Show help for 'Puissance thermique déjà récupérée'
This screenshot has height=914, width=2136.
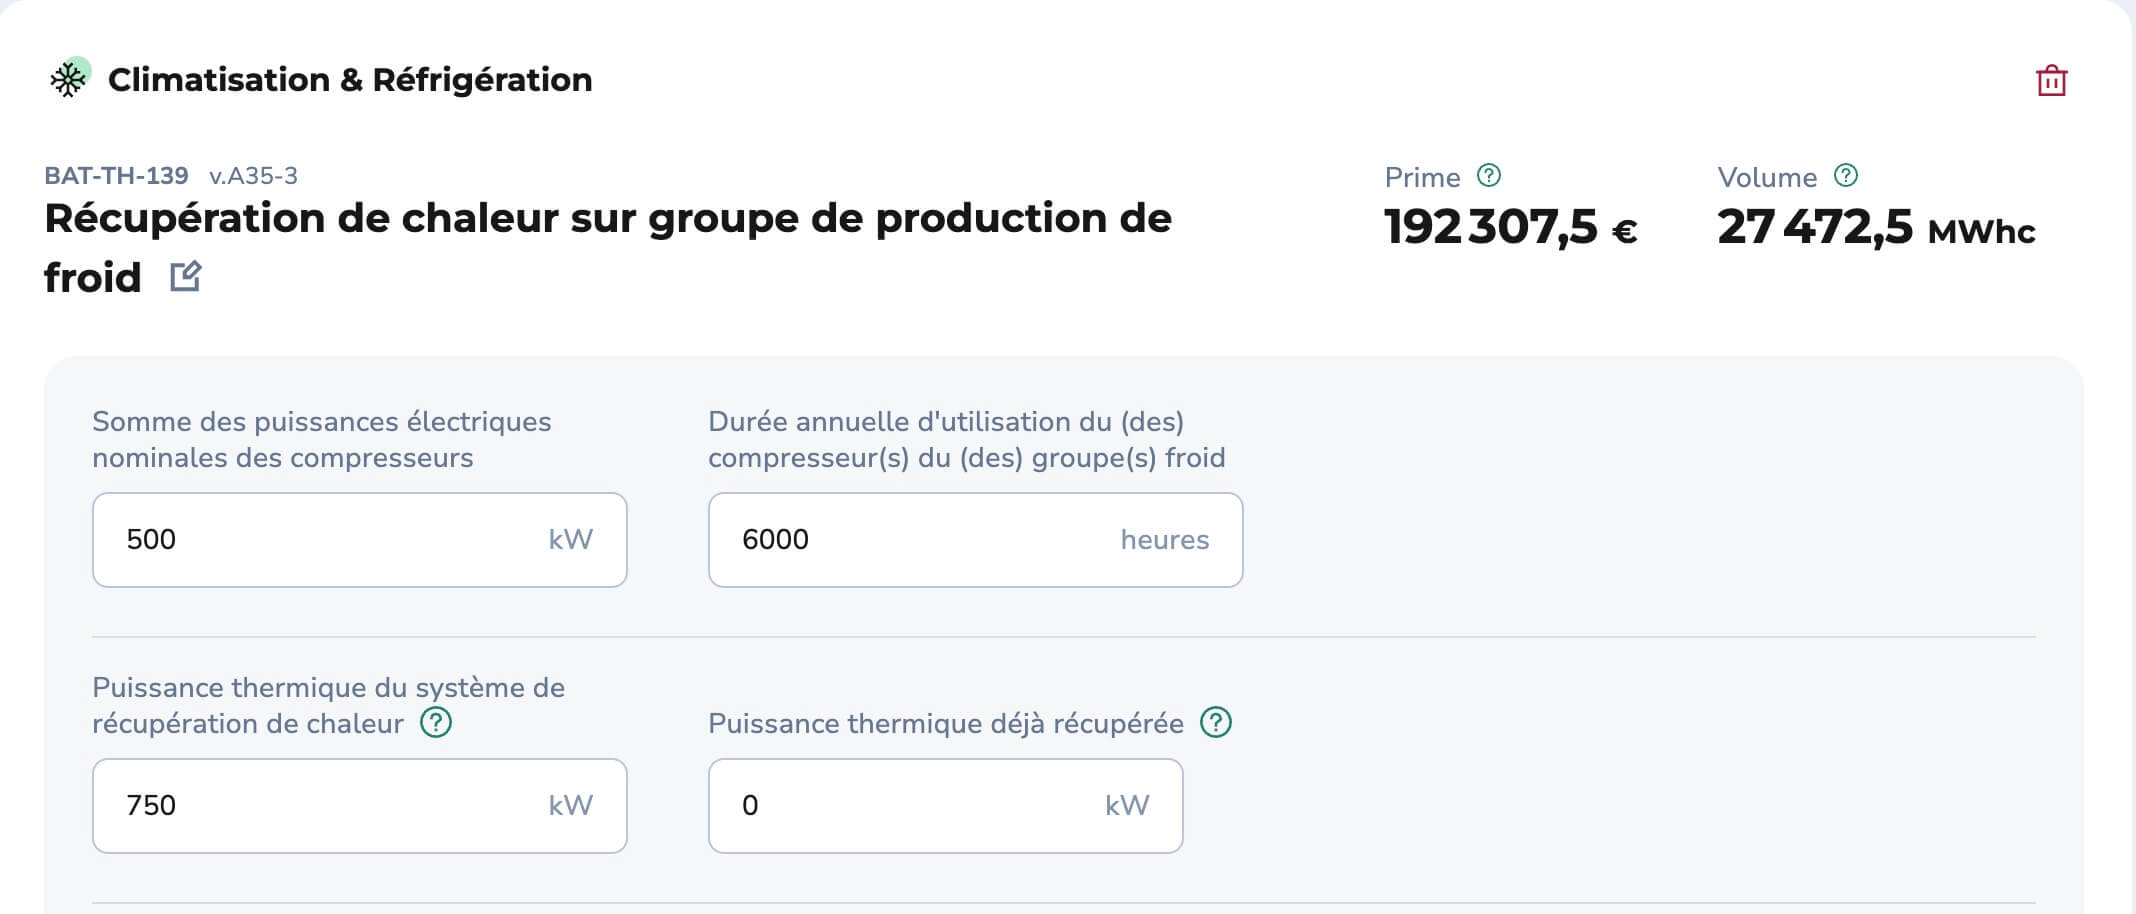coord(1216,722)
